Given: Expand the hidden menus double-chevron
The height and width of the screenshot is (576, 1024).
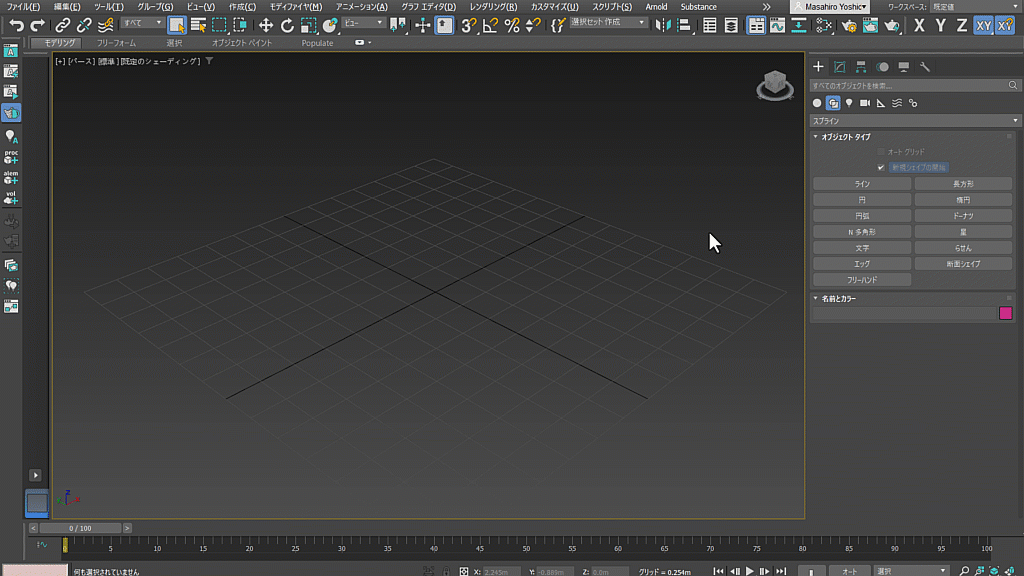Looking at the screenshot, I should (766, 7).
